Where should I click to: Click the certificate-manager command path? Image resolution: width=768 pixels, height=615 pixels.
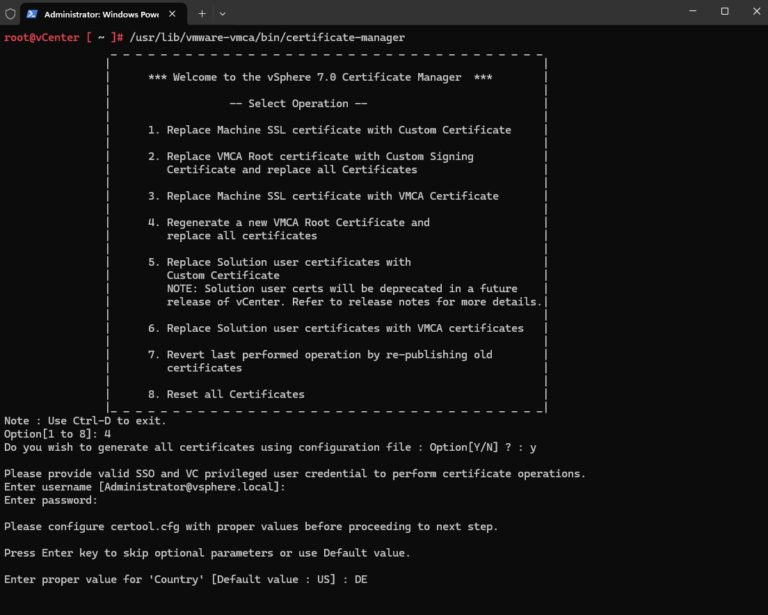click(267, 38)
